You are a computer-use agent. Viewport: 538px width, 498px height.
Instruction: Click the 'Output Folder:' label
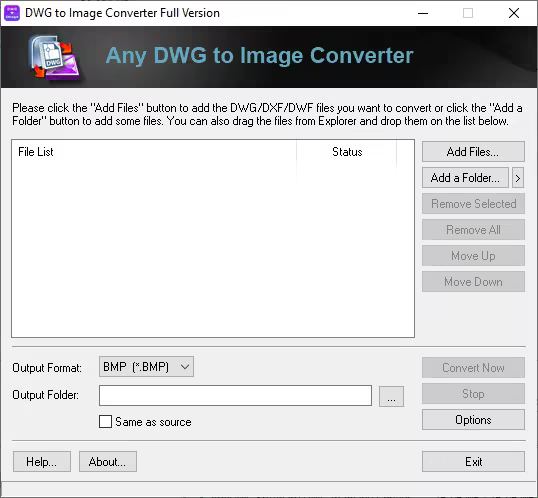click(46, 395)
